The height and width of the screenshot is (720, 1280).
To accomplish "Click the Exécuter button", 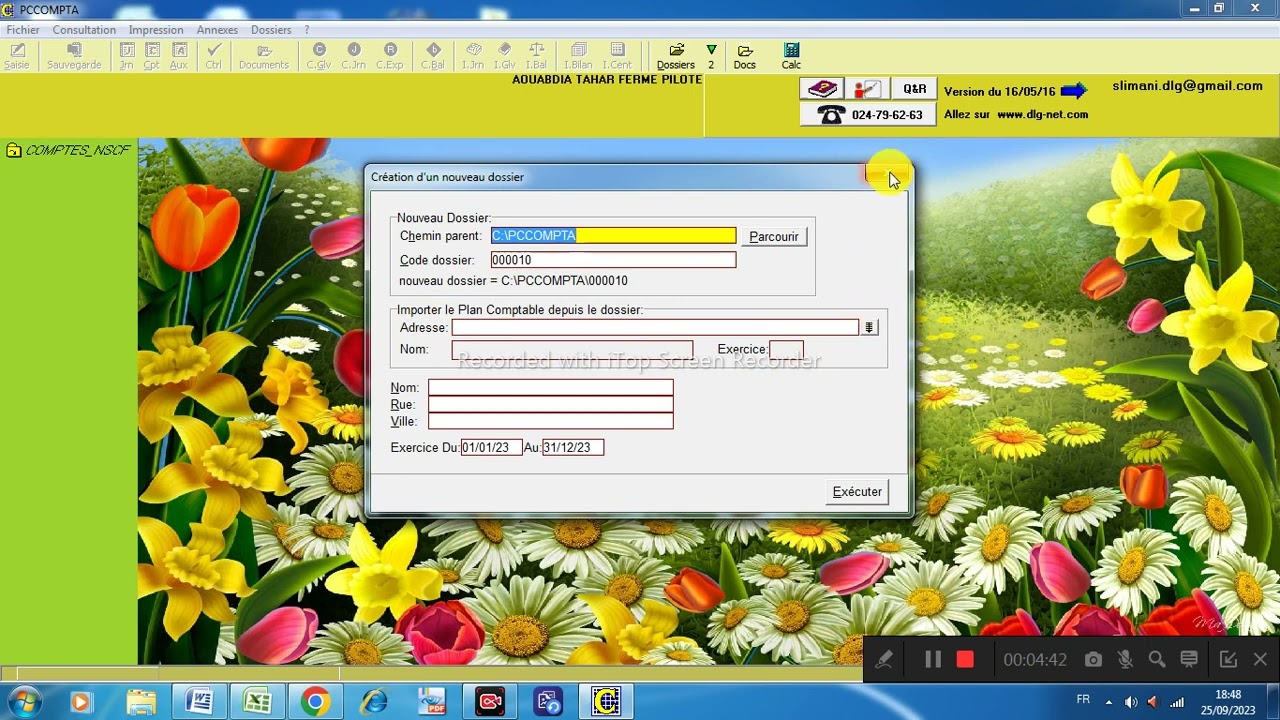I will [858, 492].
